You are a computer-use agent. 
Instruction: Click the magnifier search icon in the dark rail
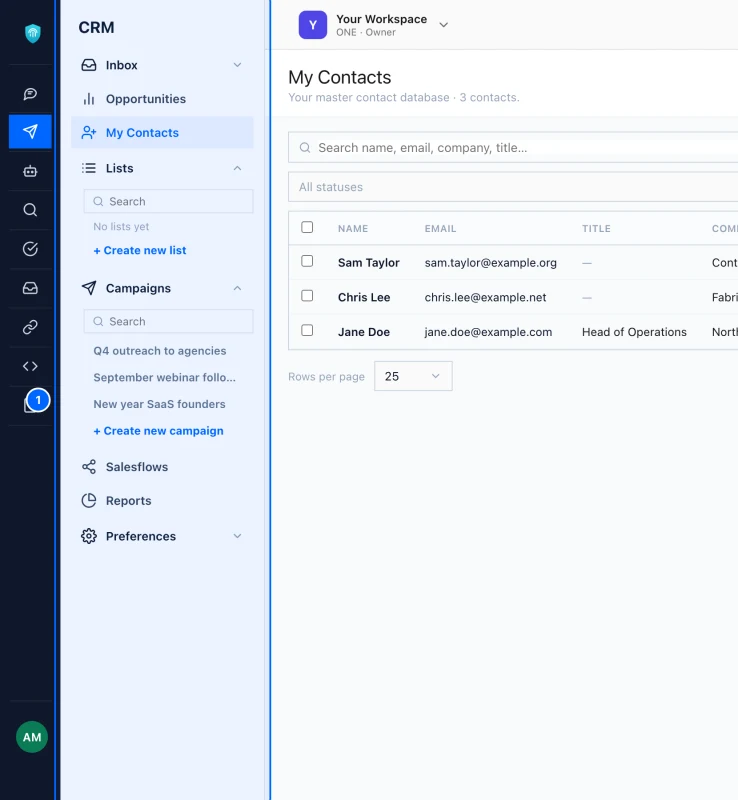coord(30,210)
